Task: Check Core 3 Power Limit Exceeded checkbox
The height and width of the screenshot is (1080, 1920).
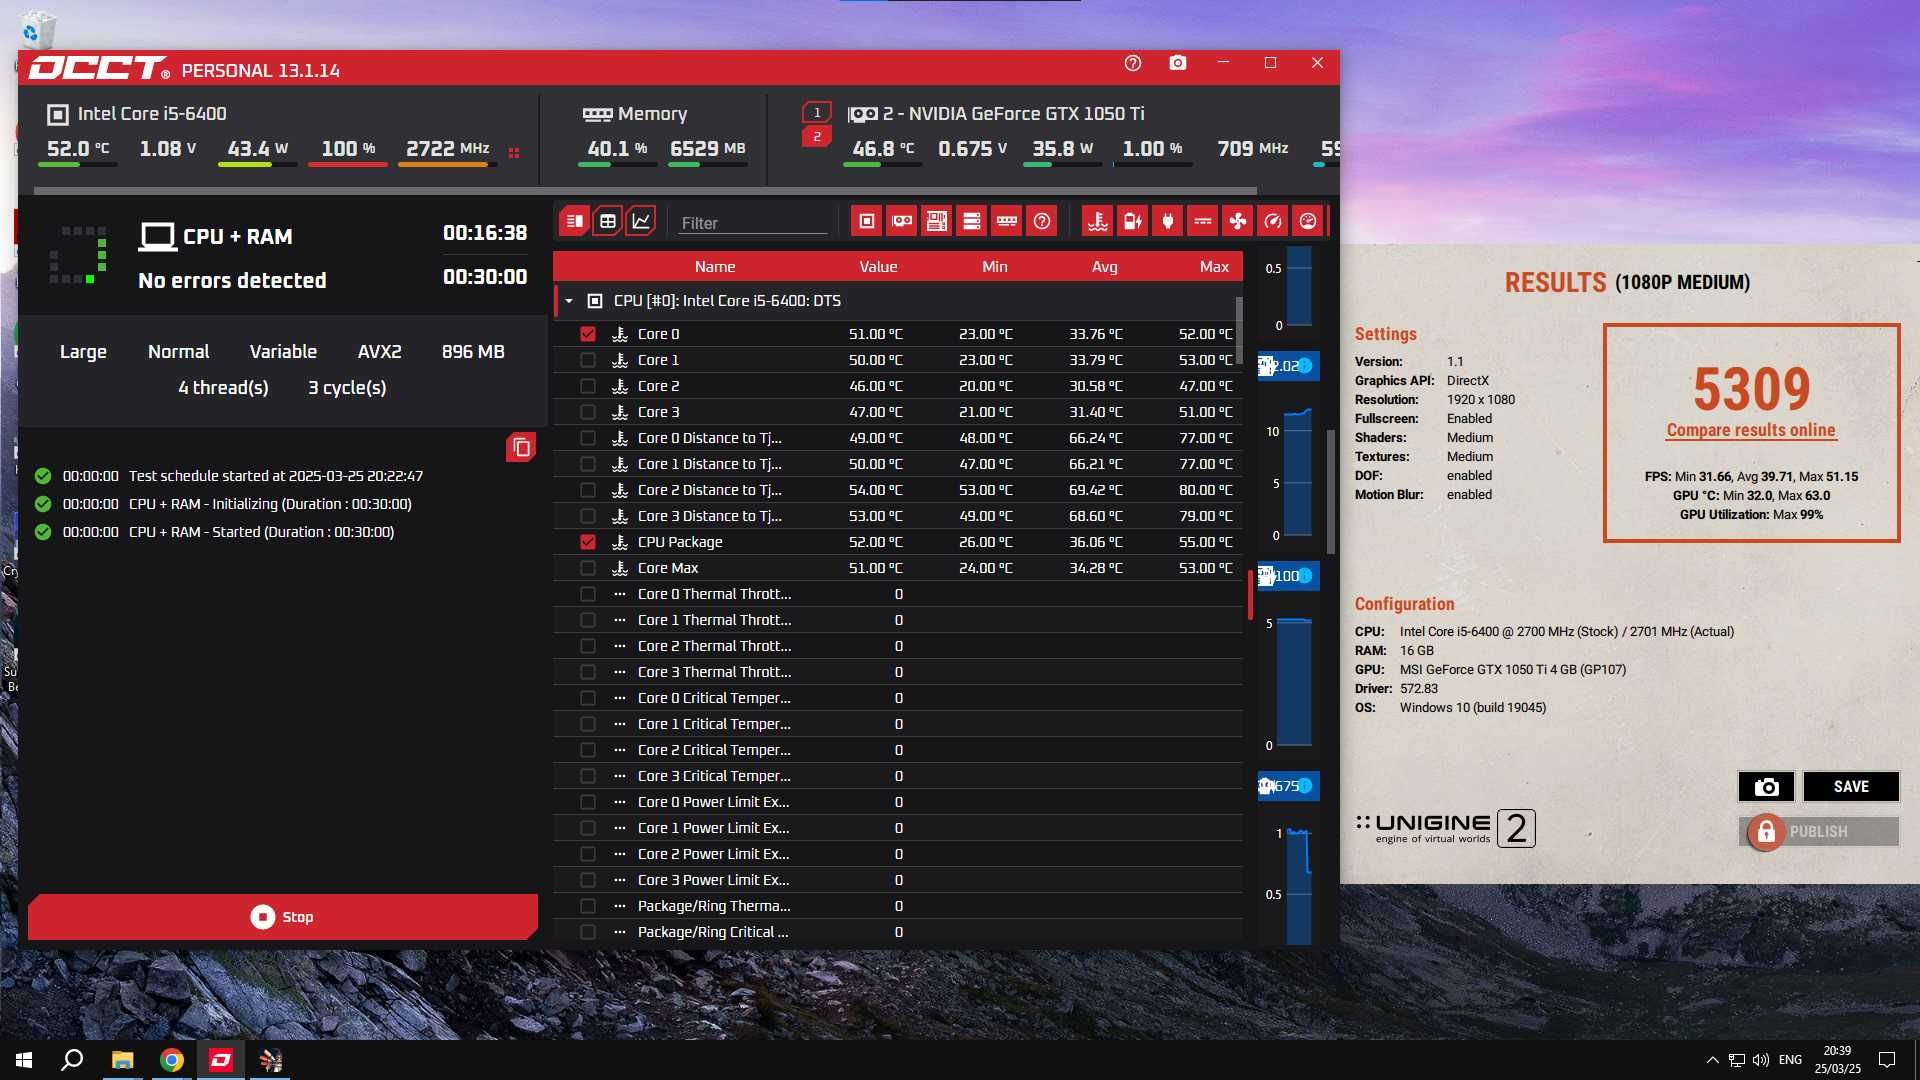Action: pos(588,880)
